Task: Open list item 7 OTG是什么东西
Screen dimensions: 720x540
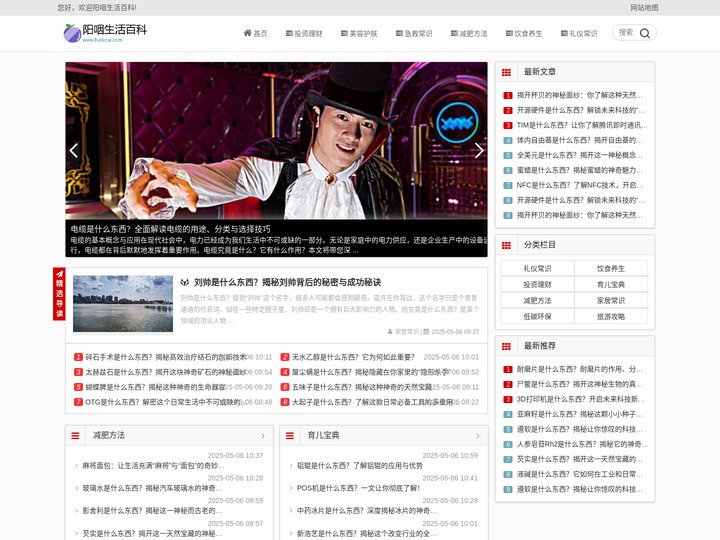Action: (x=163, y=402)
